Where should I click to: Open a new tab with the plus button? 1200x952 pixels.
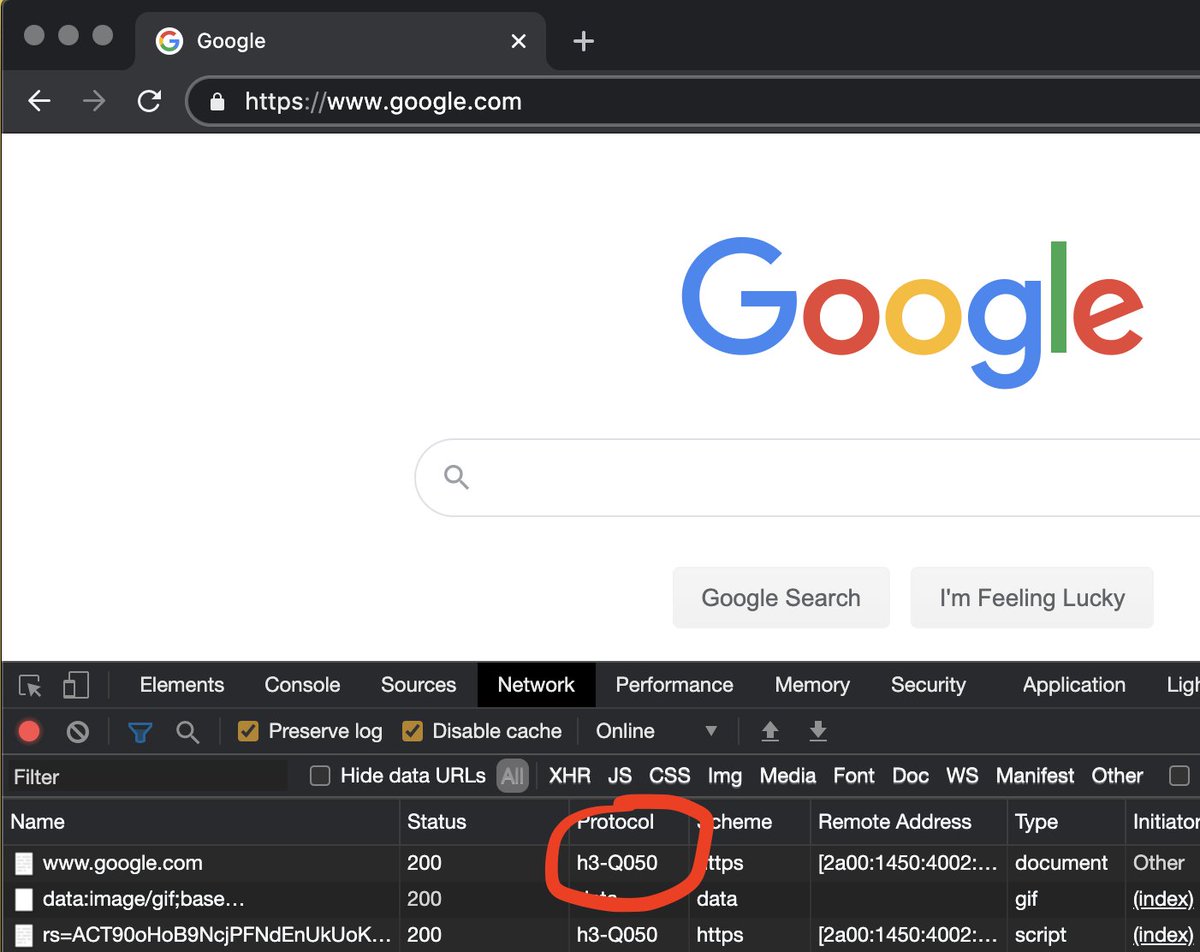(583, 41)
